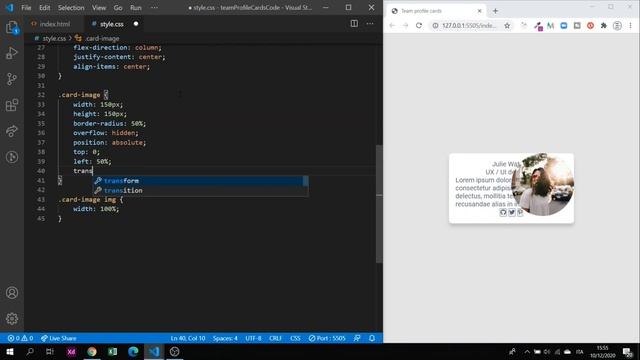Click the editor vertical scrollbar

coord(379,203)
